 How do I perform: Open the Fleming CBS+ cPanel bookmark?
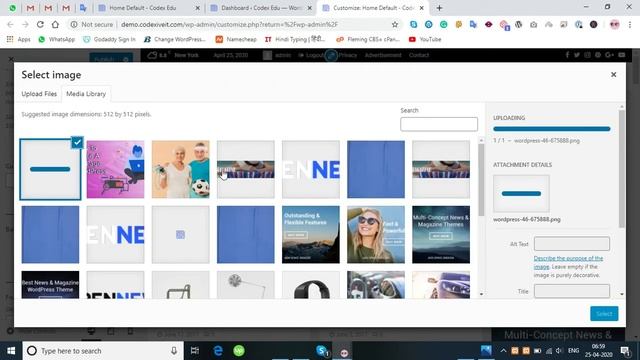pyautogui.click(x=368, y=39)
